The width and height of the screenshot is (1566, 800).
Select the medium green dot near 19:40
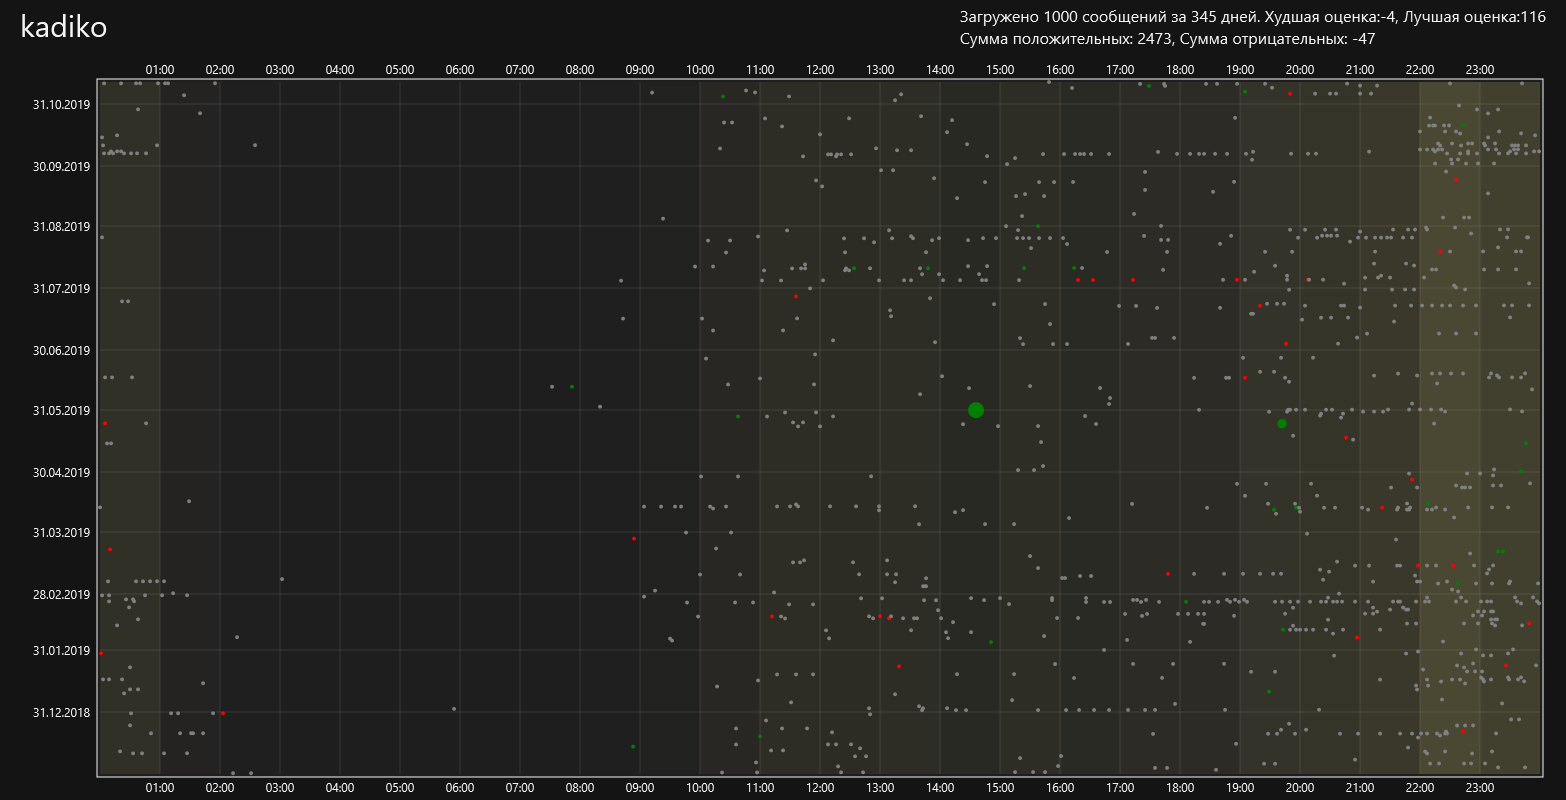(x=1282, y=424)
